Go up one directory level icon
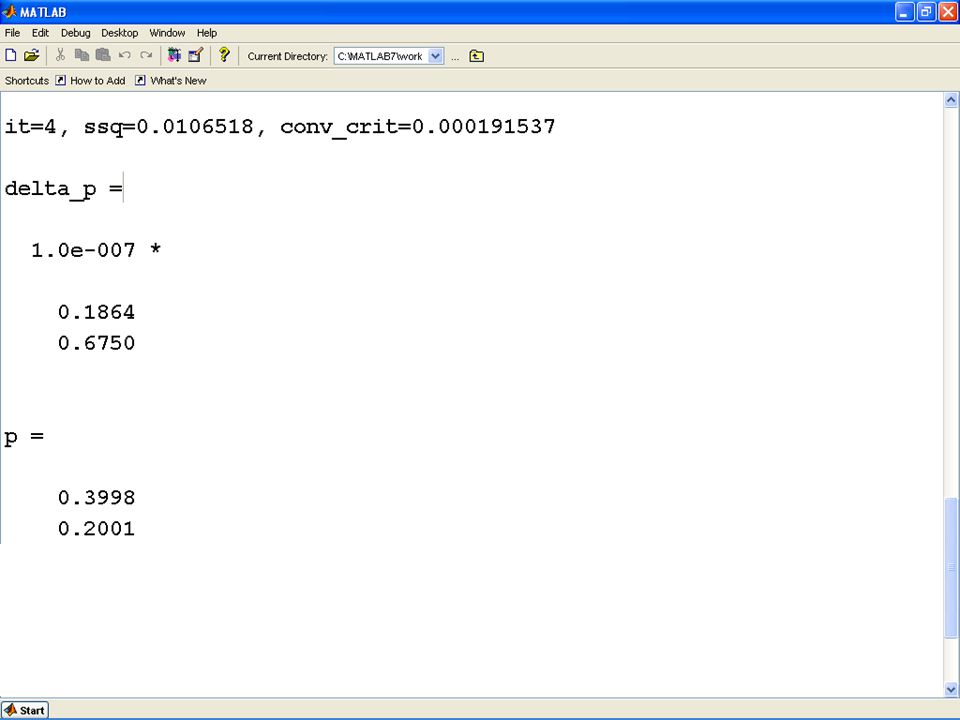 coord(476,56)
